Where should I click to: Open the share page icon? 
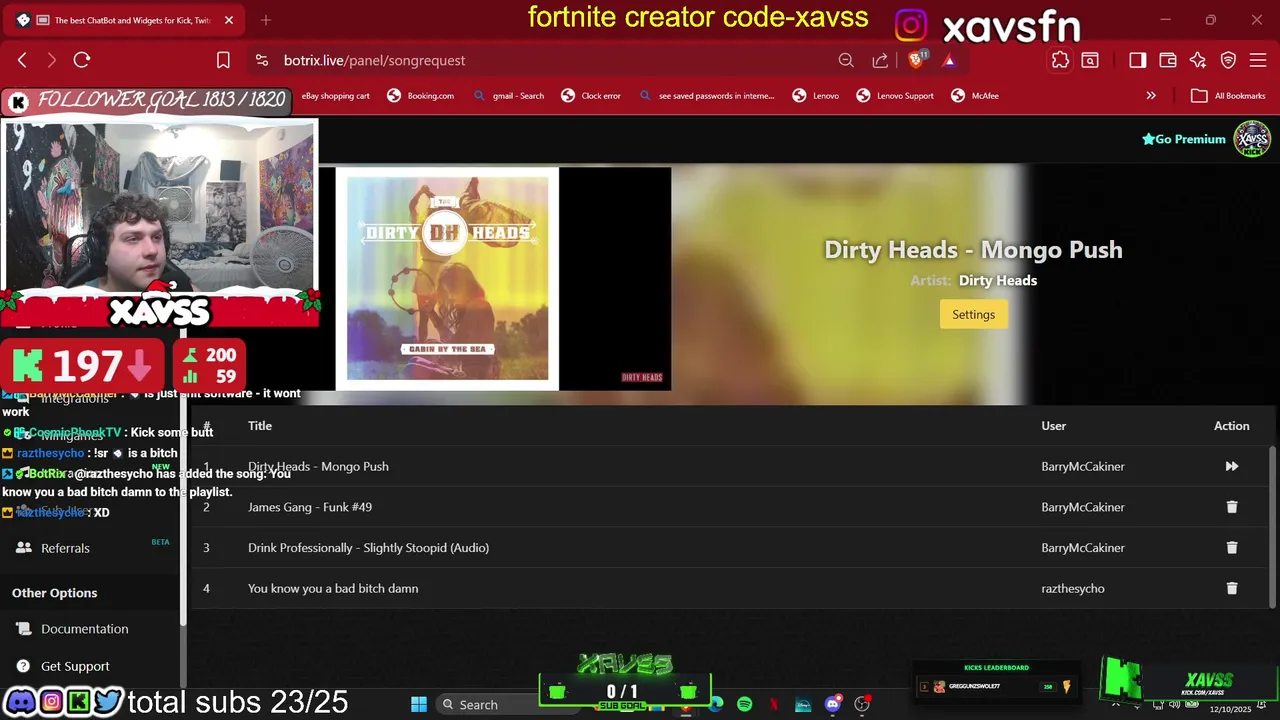[x=880, y=60]
